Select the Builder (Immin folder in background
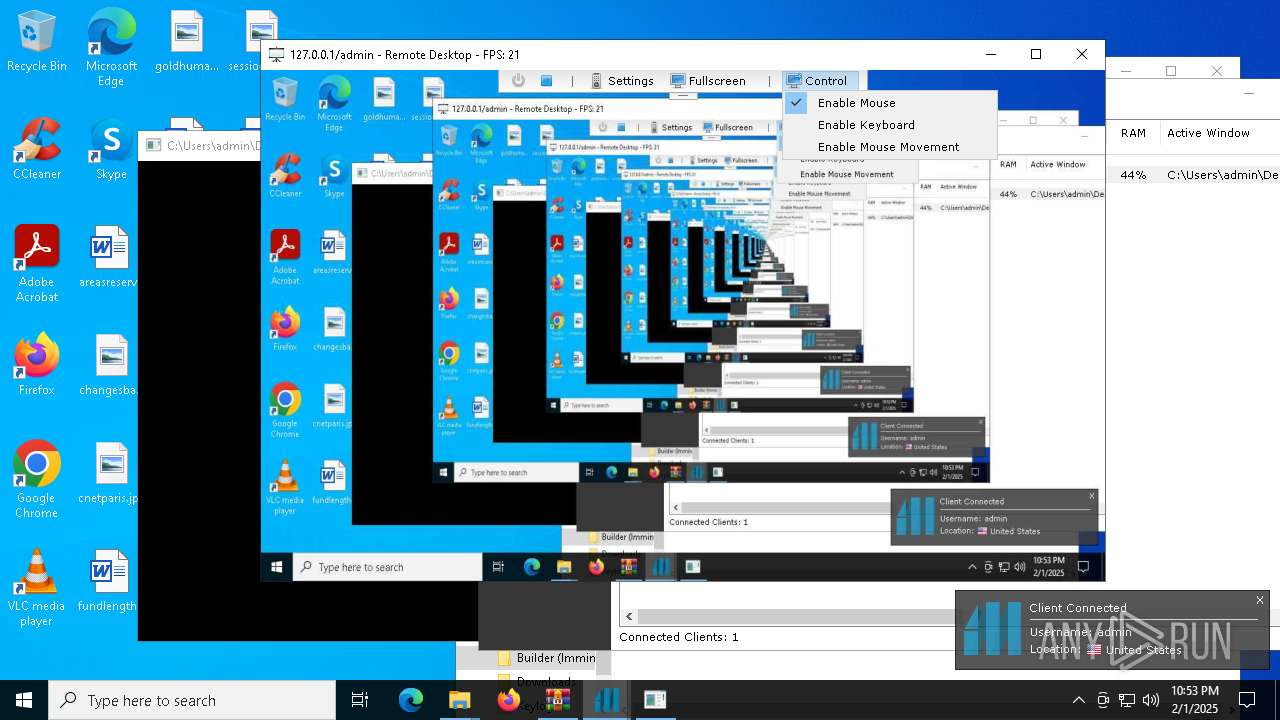This screenshot has height=720, width=1280. [x=547, y=658]
